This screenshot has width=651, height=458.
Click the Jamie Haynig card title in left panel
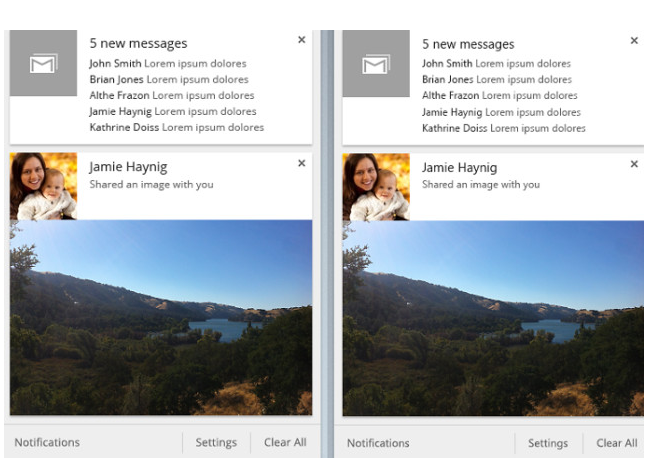pyautogui.click(x=128, y=167)
